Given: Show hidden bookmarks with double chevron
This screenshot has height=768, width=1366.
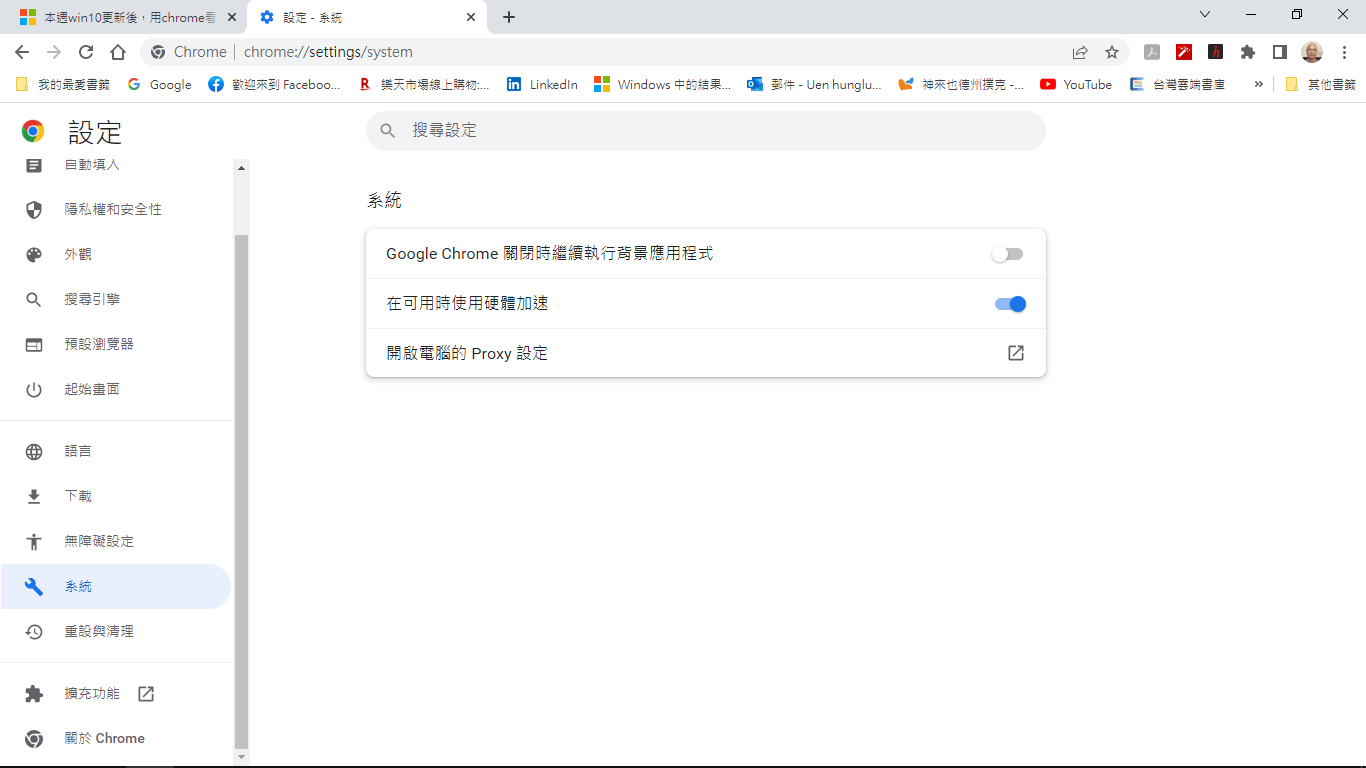Looking at the screenshot, I should point(1258,85).
